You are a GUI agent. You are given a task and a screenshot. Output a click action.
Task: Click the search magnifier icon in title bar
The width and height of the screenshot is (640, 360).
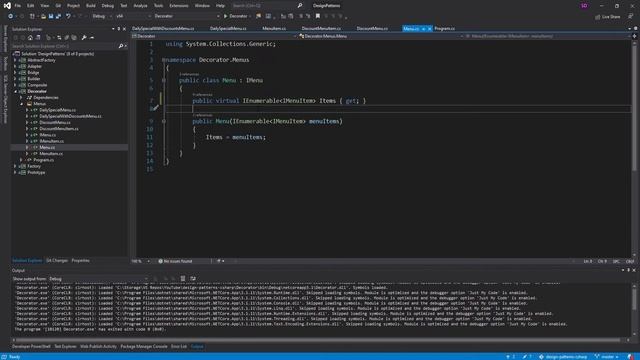coord(300,6)
